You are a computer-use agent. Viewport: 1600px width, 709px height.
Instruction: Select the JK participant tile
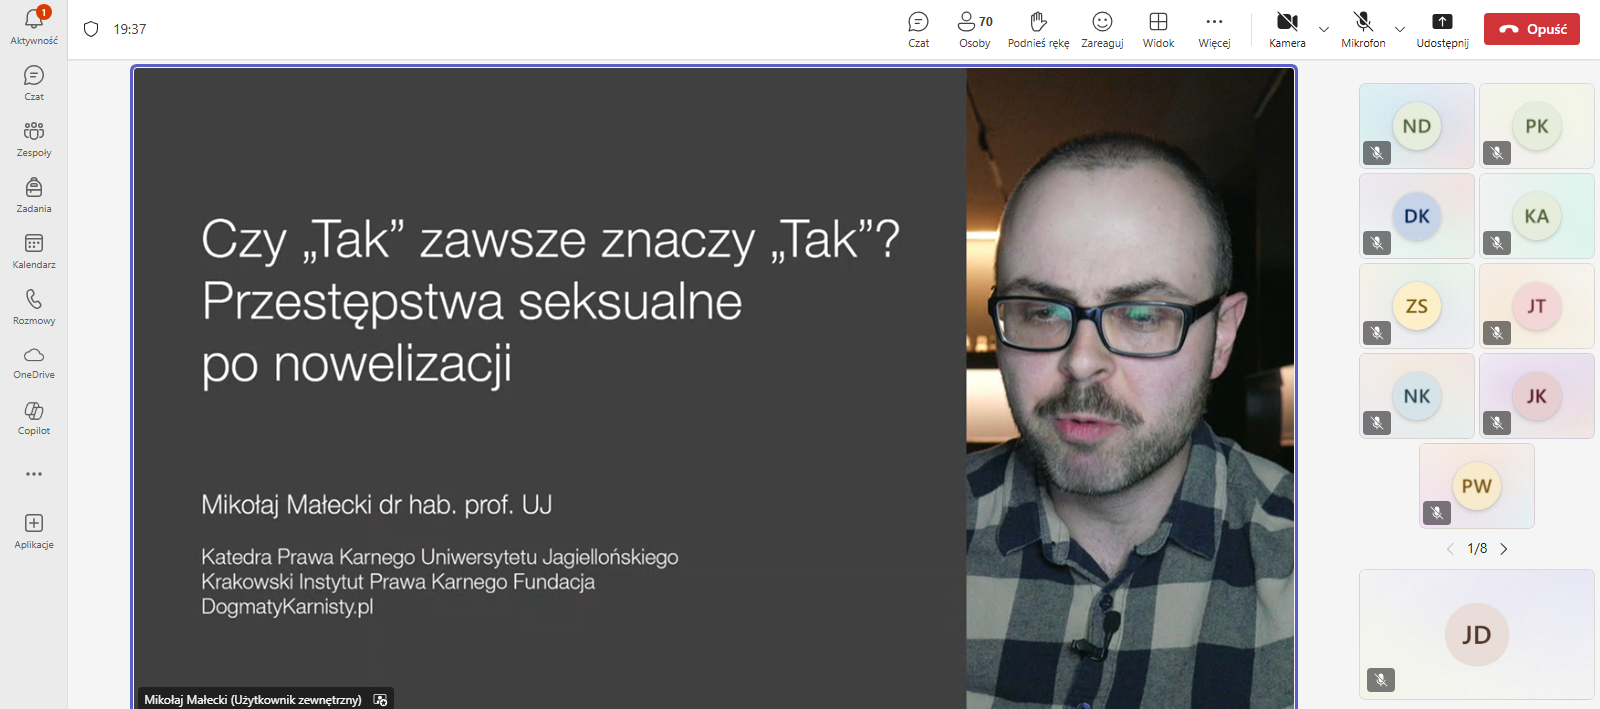point(1536,396)
